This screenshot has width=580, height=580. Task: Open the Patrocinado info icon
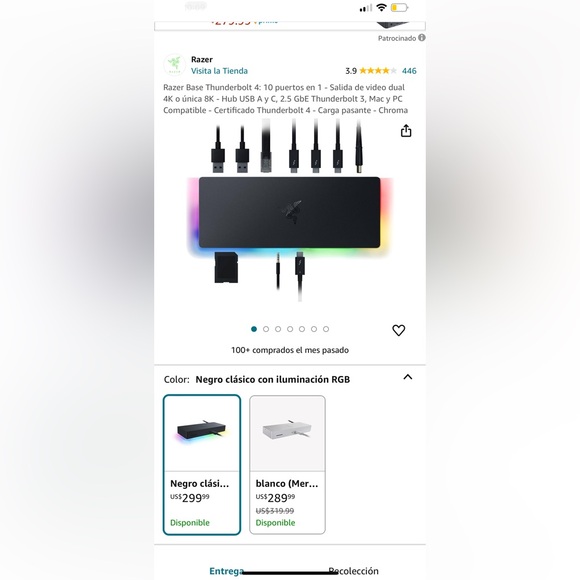click(x=422, y=38)
